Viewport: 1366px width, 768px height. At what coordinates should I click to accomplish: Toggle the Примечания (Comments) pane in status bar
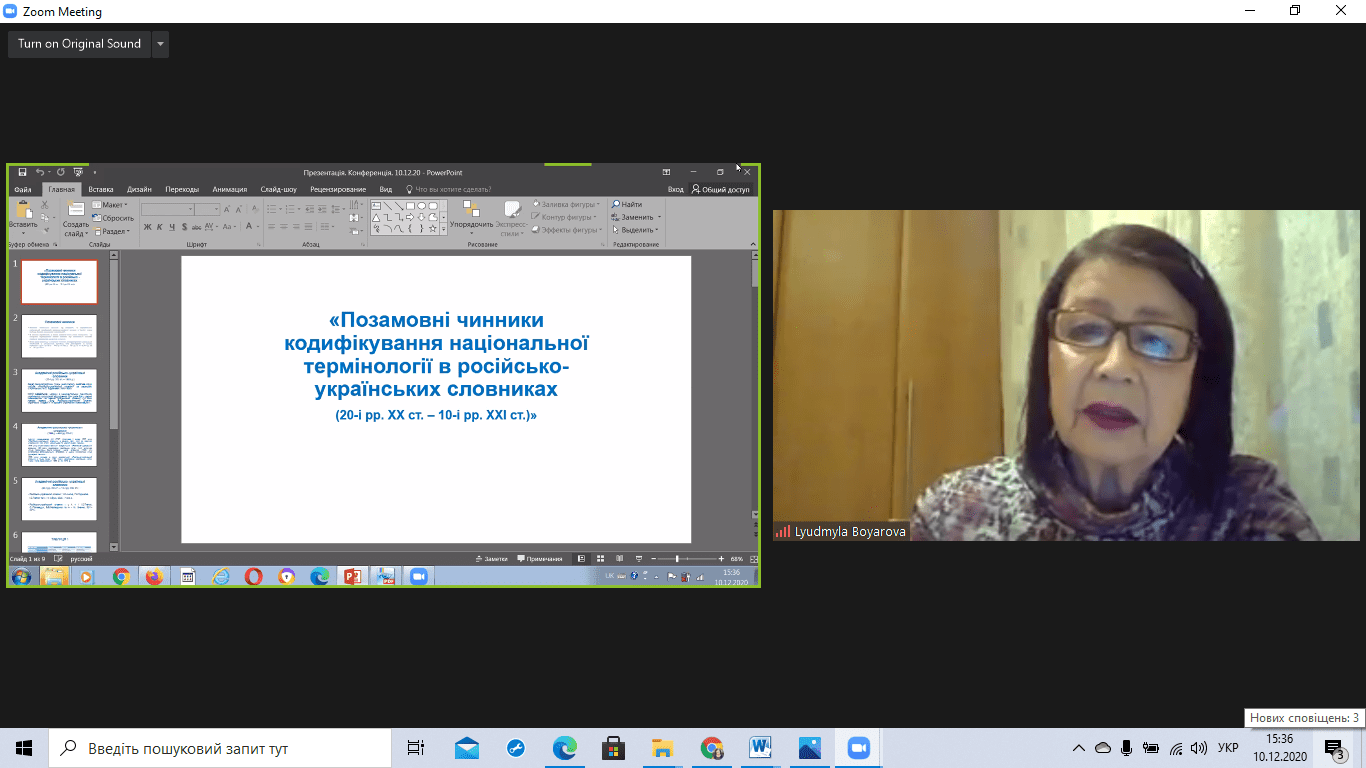(540, 559)
